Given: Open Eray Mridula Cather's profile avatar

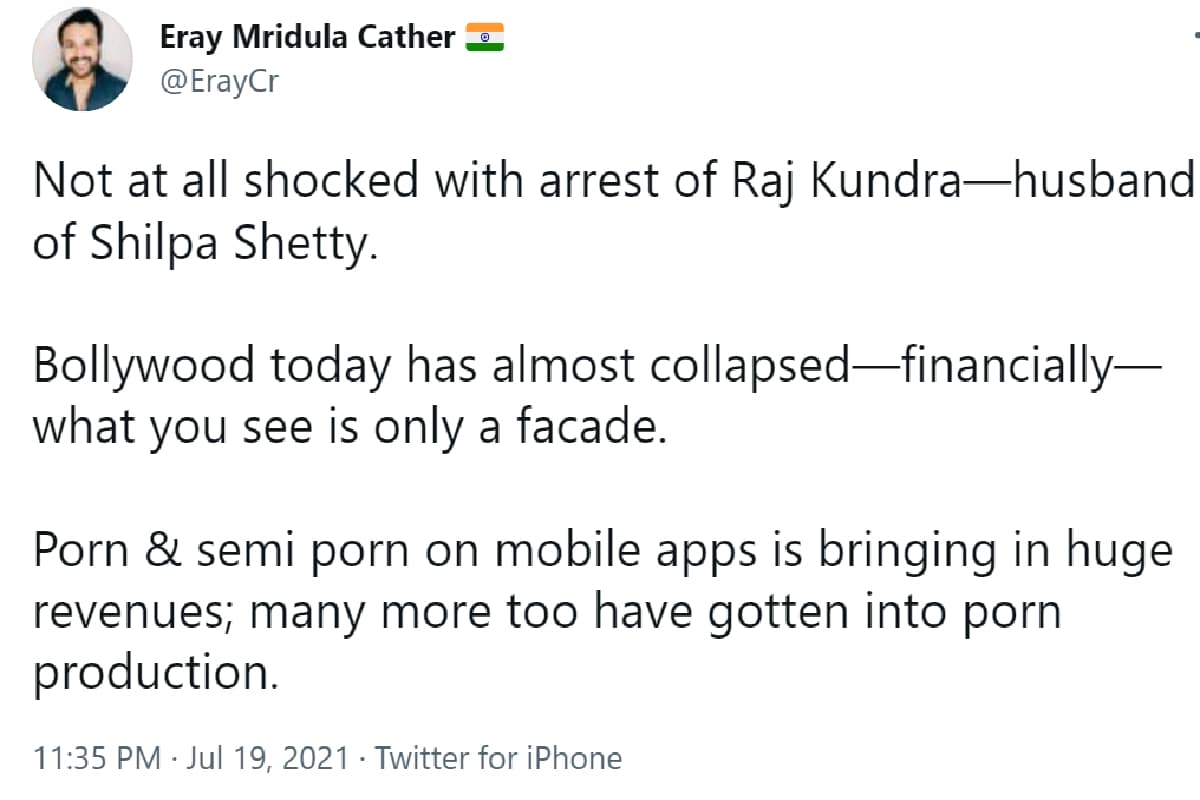Looking at the screenshot, I should 83,62.
